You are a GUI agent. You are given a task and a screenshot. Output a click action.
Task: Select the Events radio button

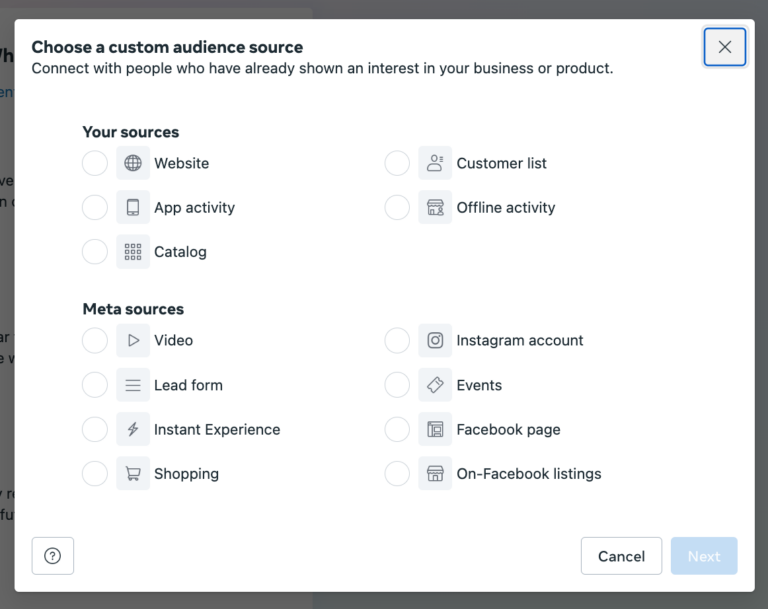[x=397, y=385]
